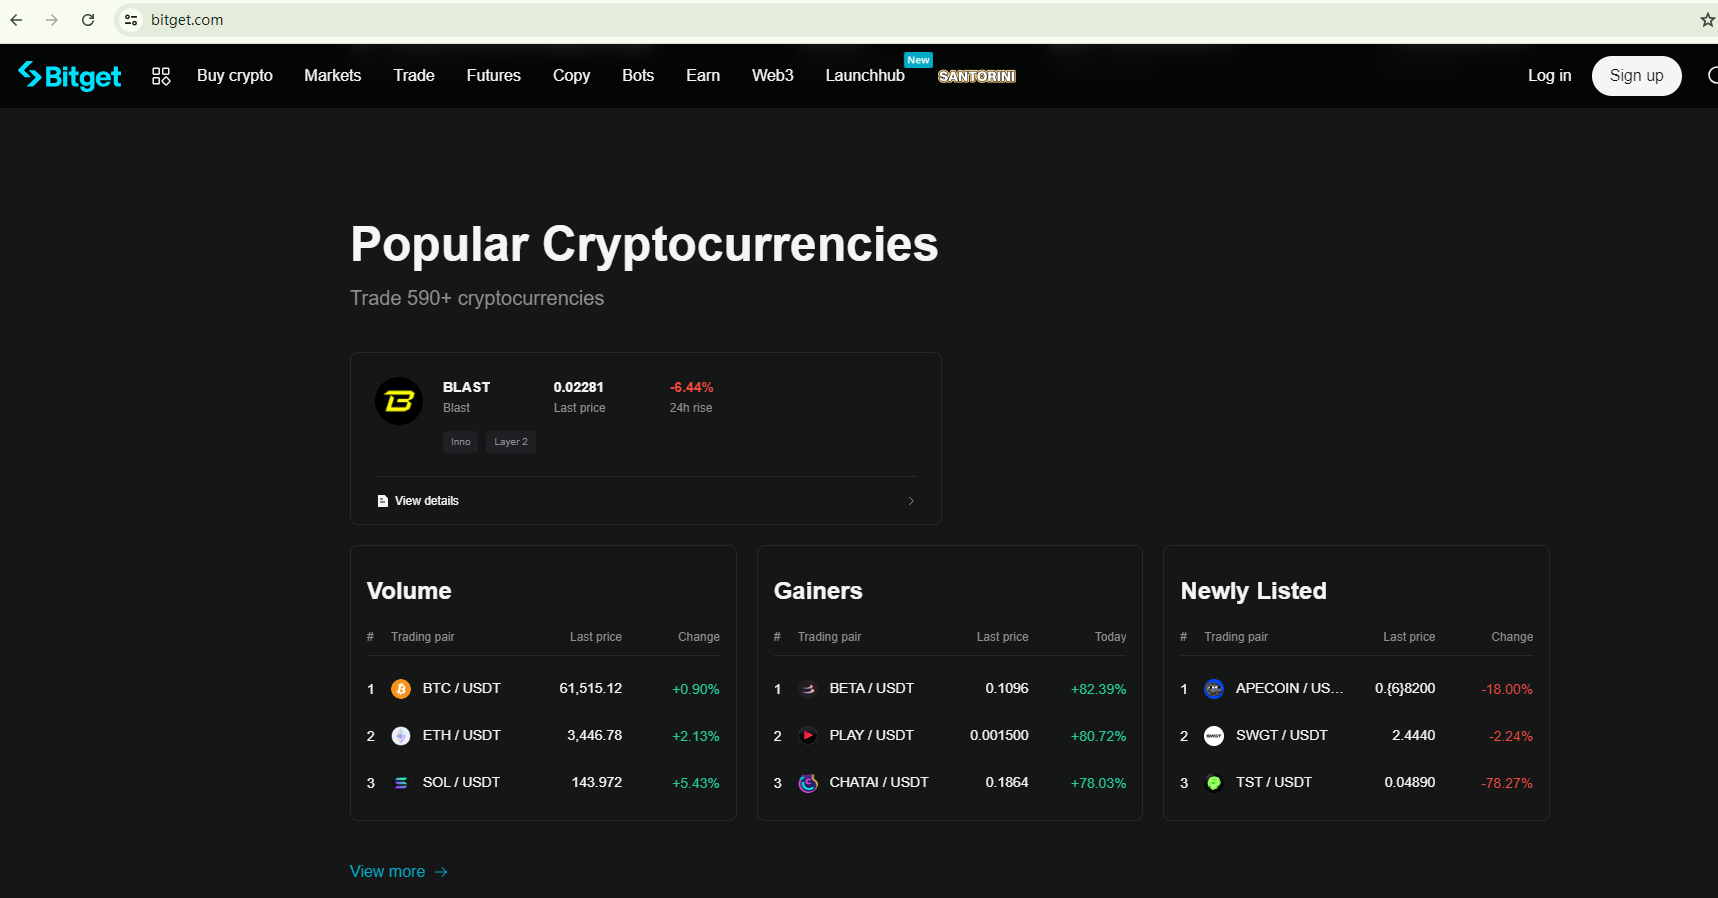The height and width of the screenshot is (898, 1718).
Task: Click the SWGT coin icon
Action: click(1214, 736)
